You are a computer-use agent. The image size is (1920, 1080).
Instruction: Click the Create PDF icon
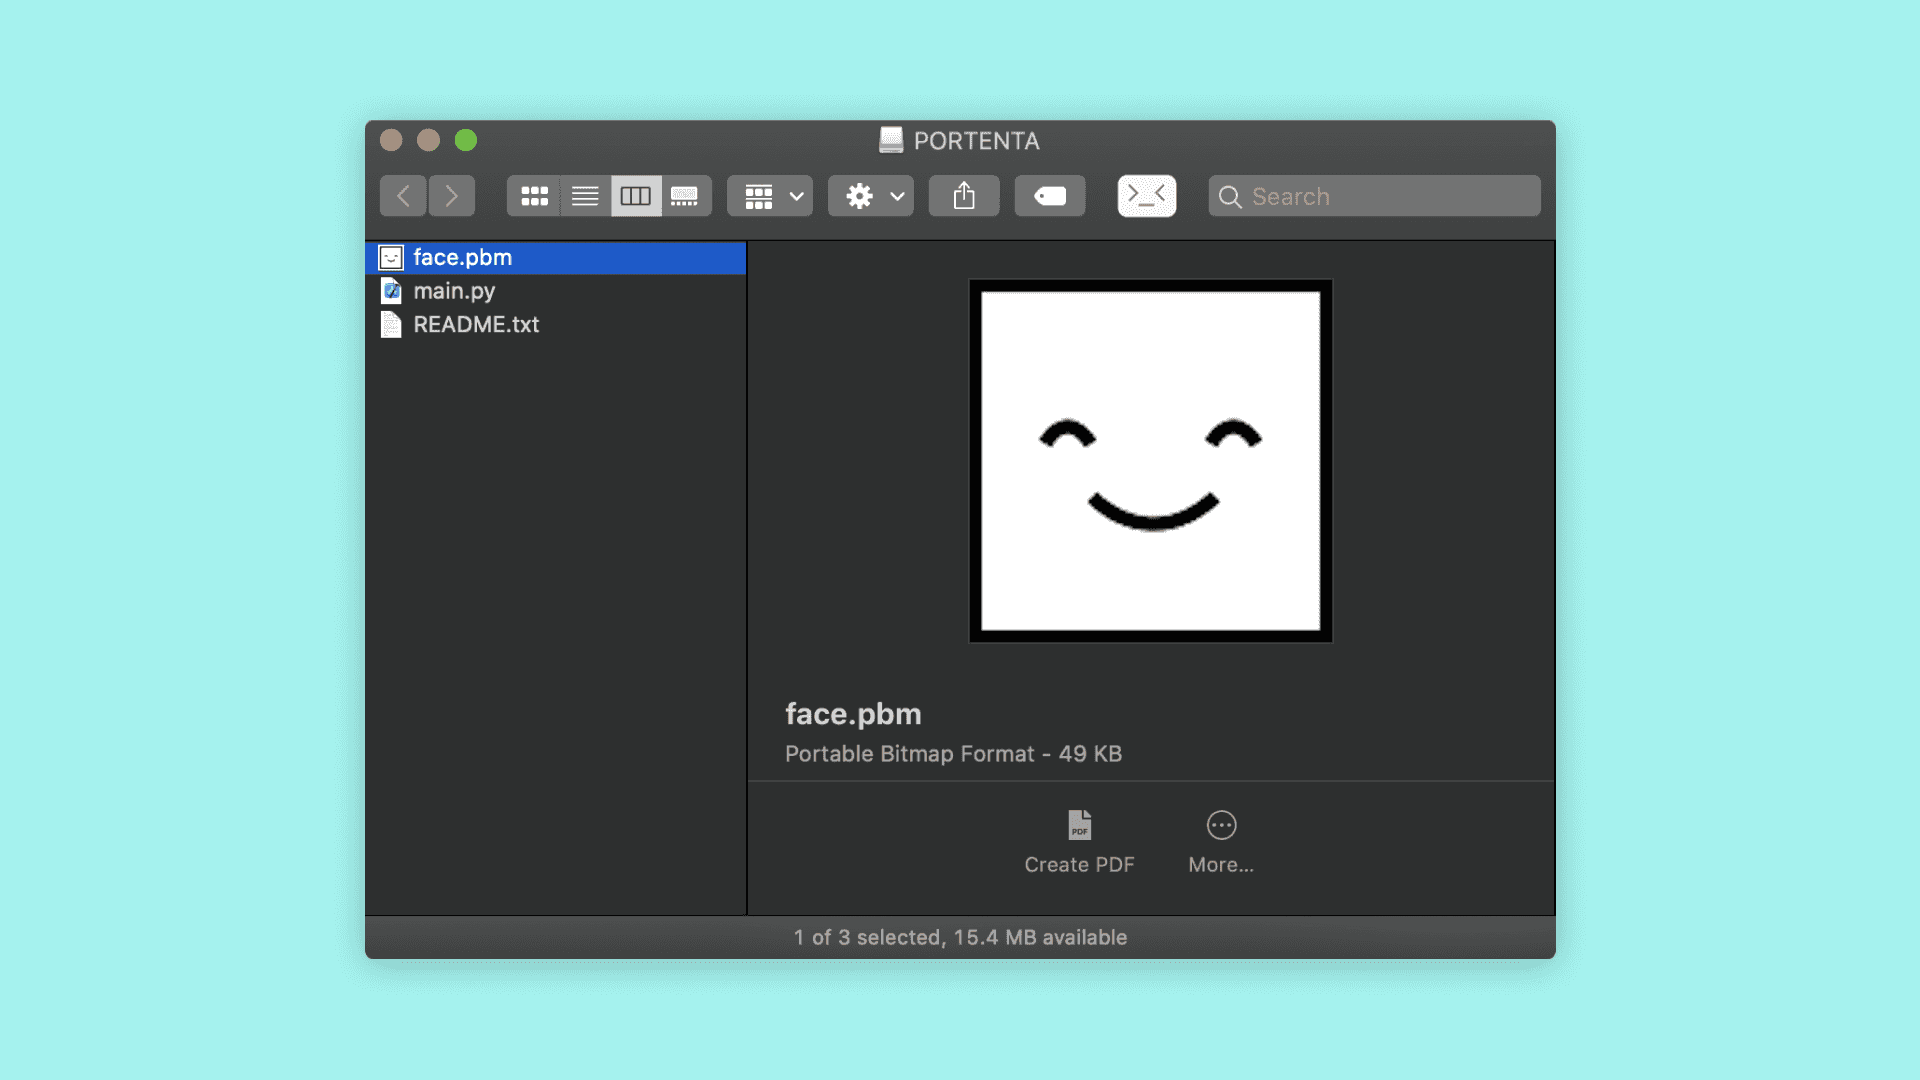1079,826
